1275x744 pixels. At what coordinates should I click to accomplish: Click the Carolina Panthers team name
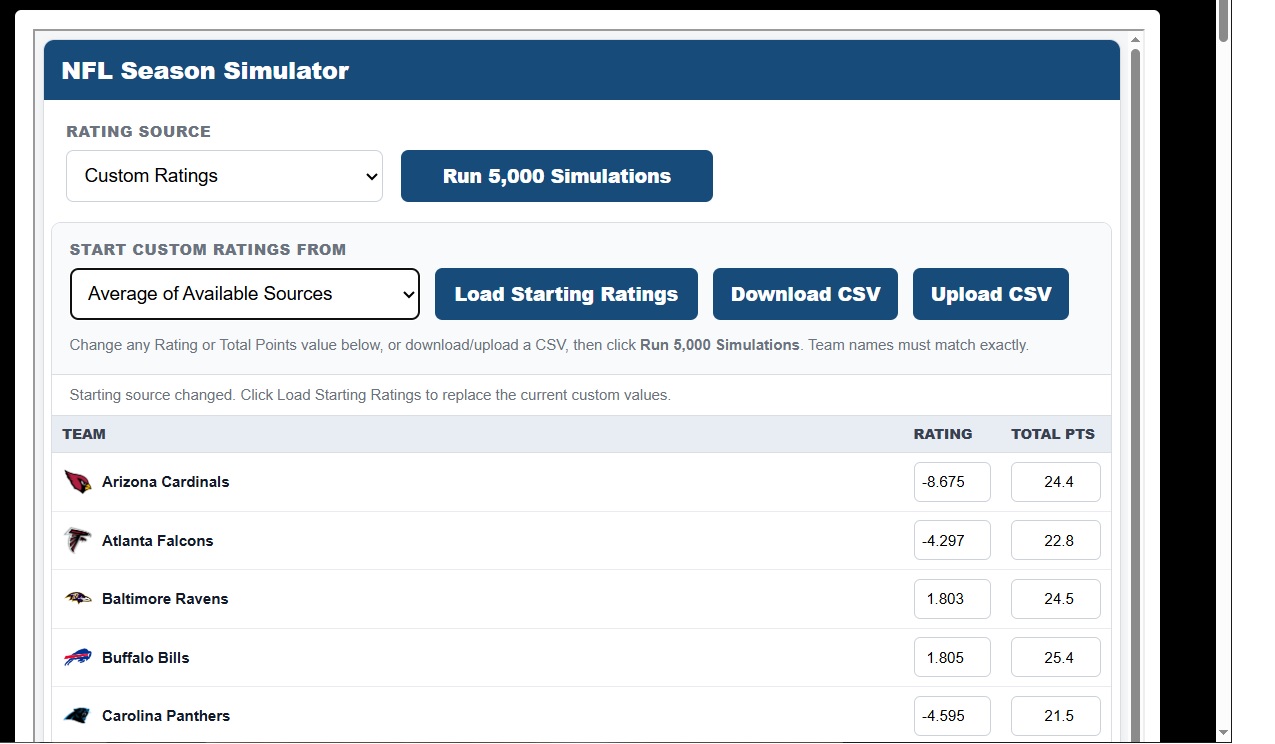coord(166,716)
